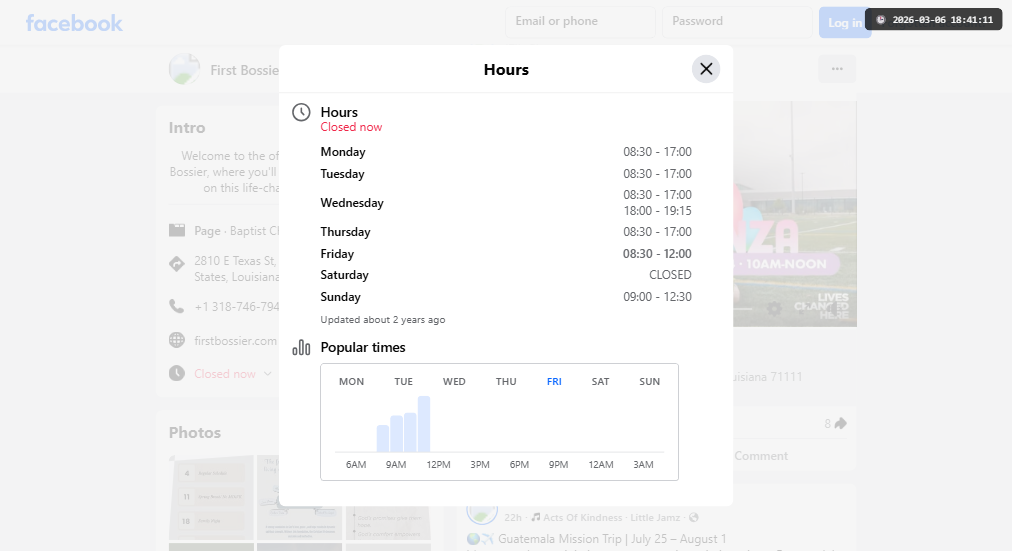Click the post author's avatar
The width and height of the screenshot is (1012, 551).
click(x=481, y=514)
